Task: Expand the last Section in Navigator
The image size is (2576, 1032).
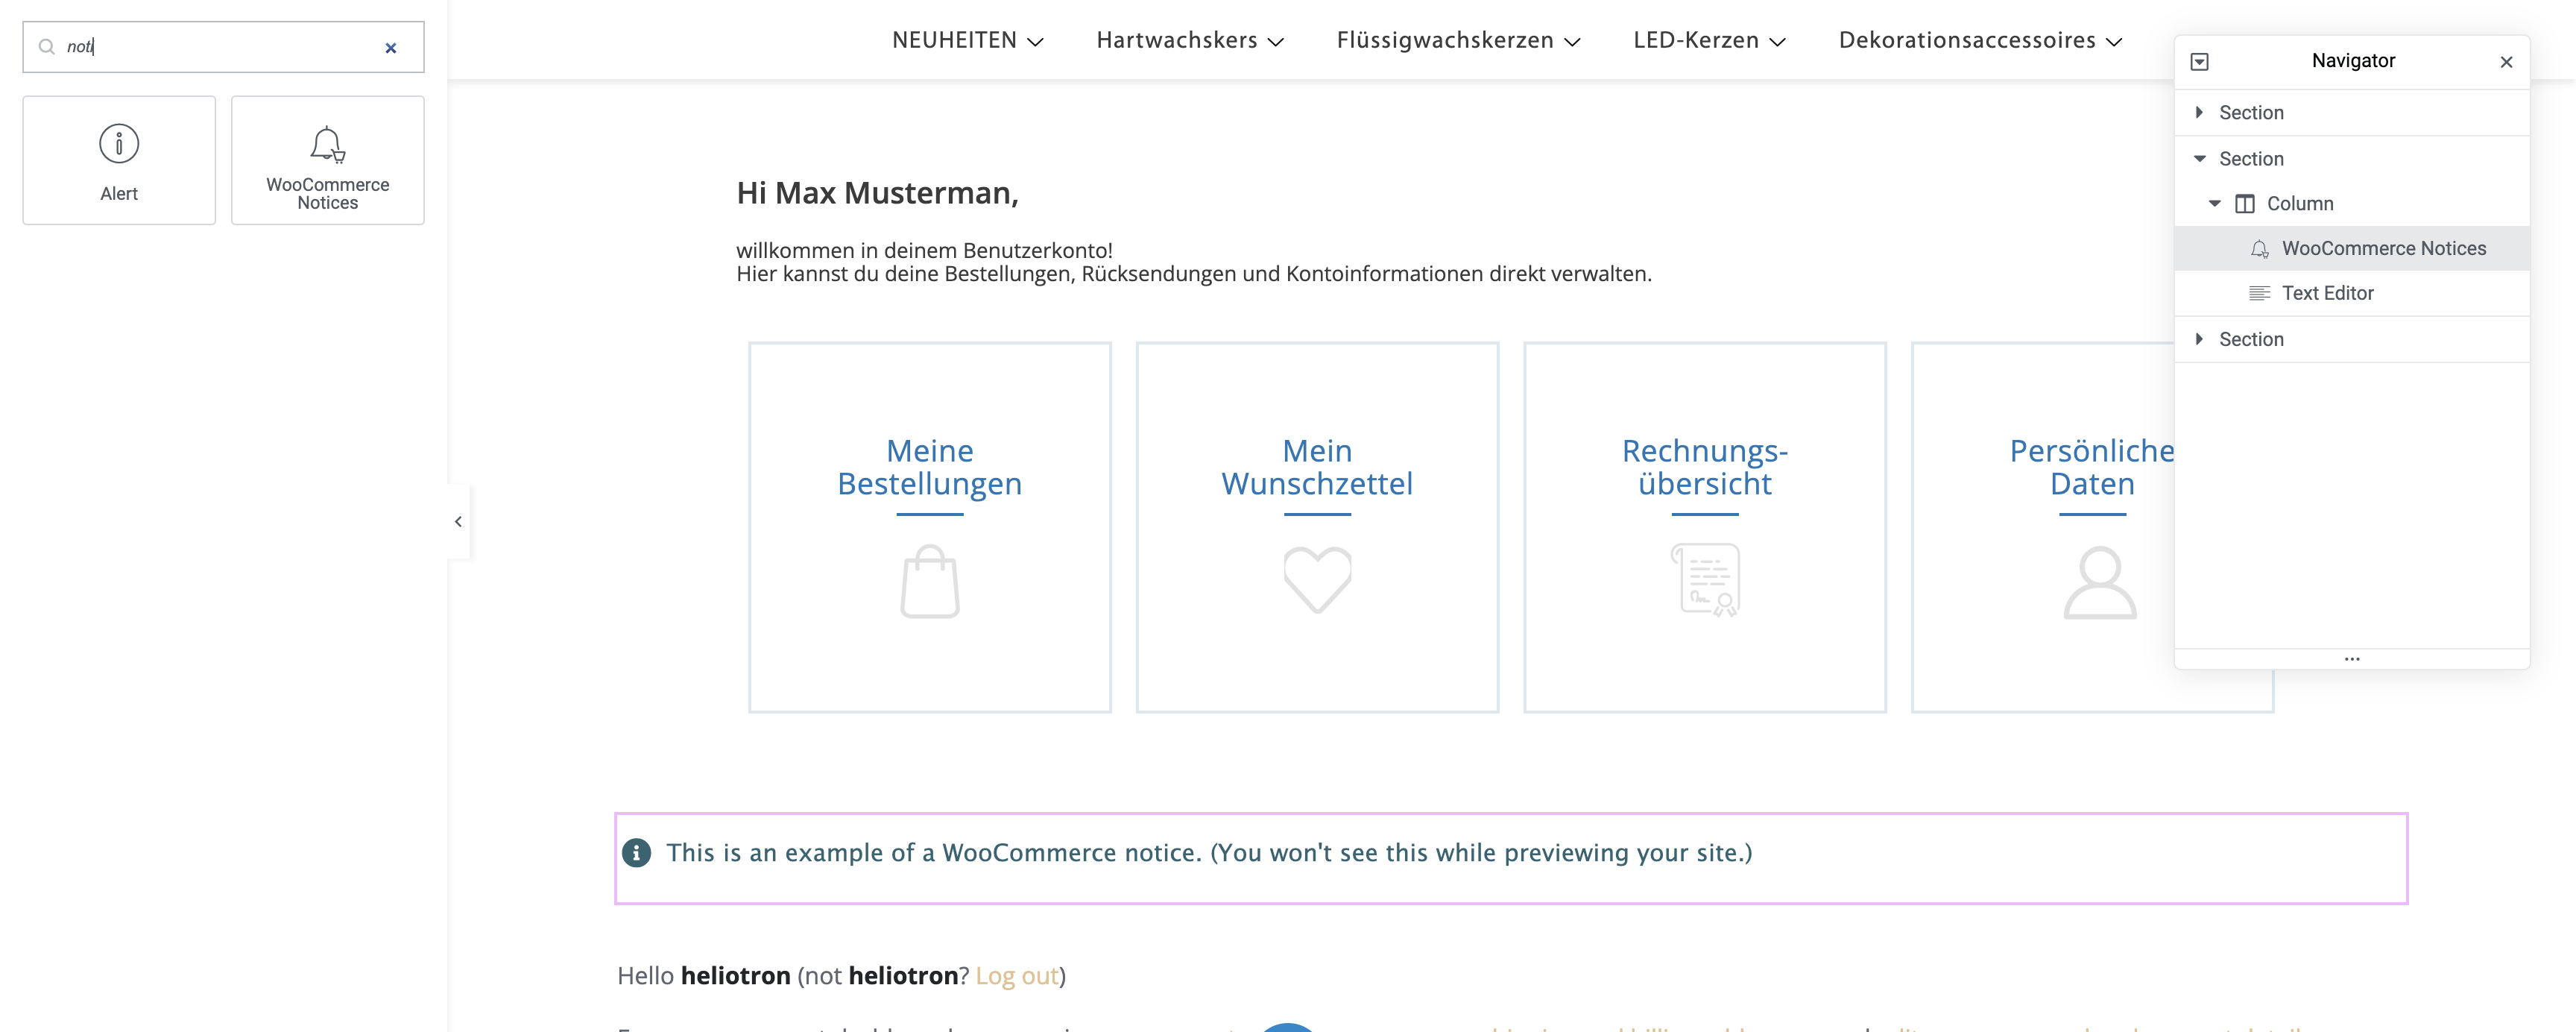Action: pyautogui.click(x=2199, y=339)
